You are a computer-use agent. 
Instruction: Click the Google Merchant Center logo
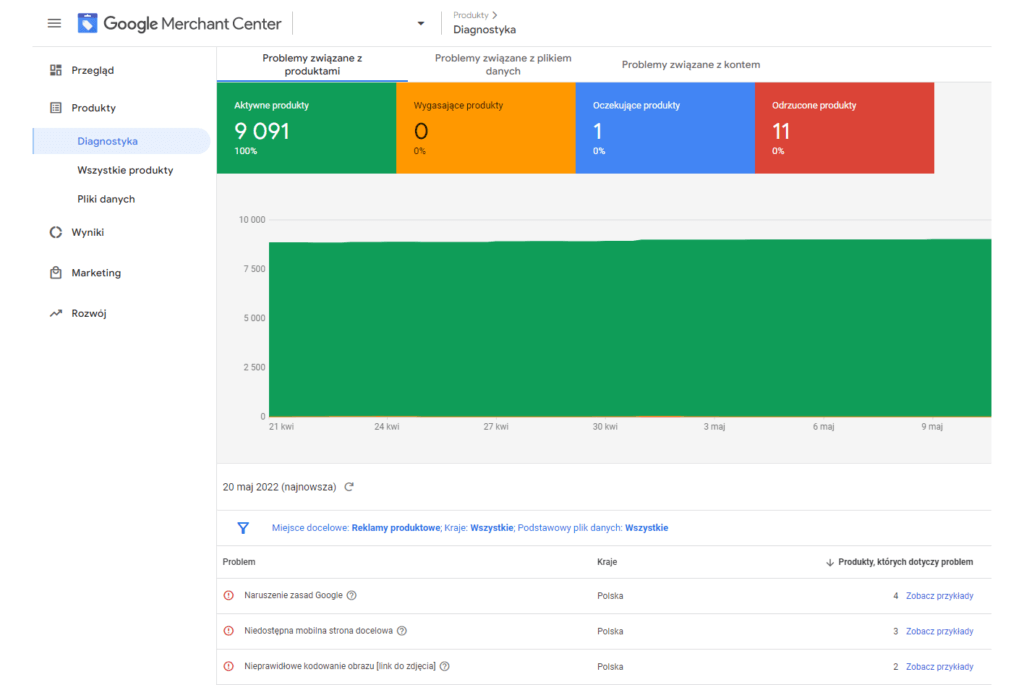click(x=180, y=23)
